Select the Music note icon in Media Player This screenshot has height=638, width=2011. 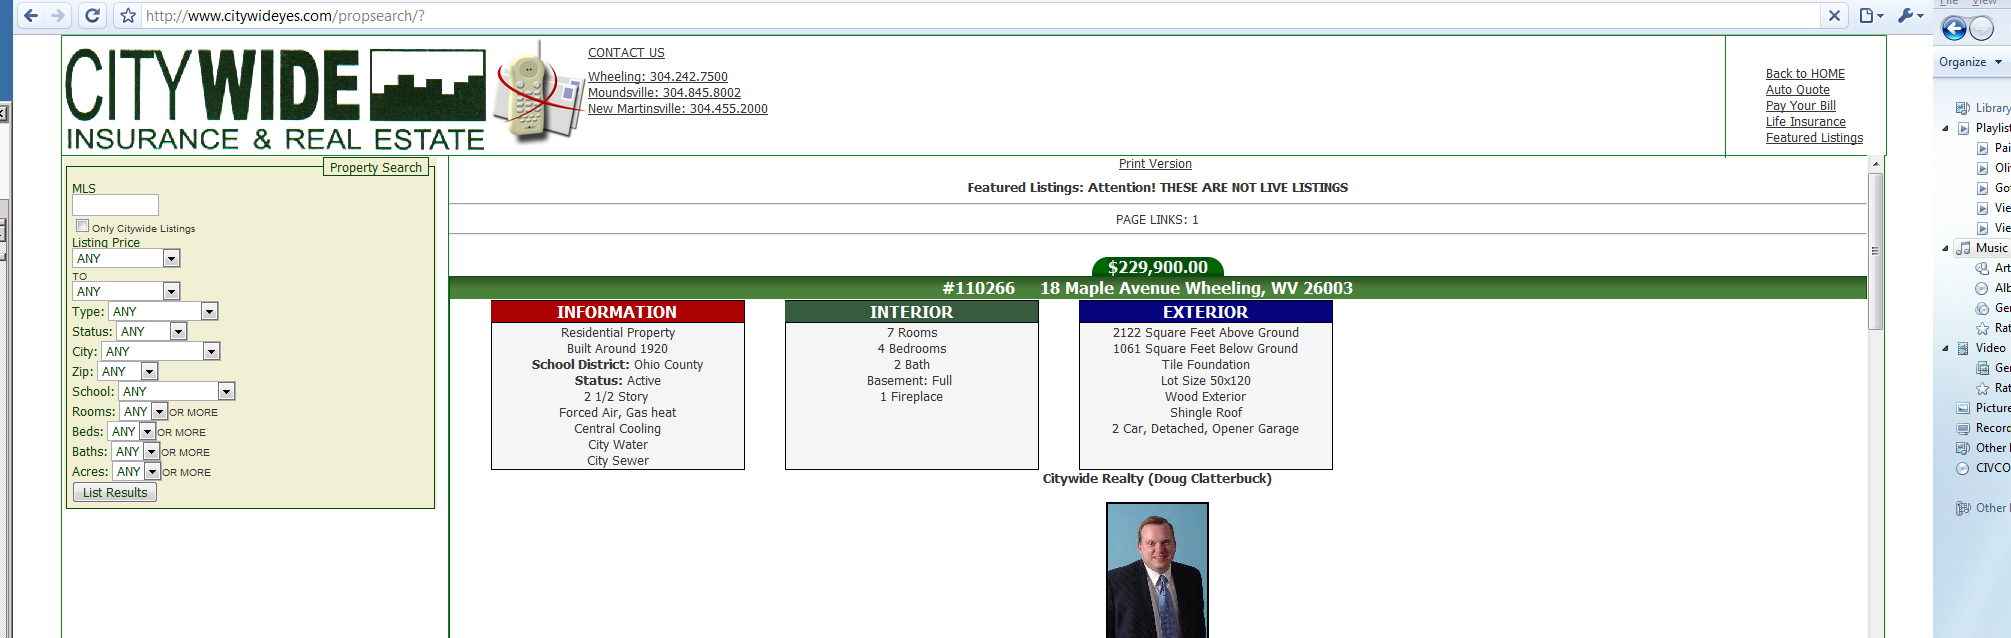(1964, 248)
